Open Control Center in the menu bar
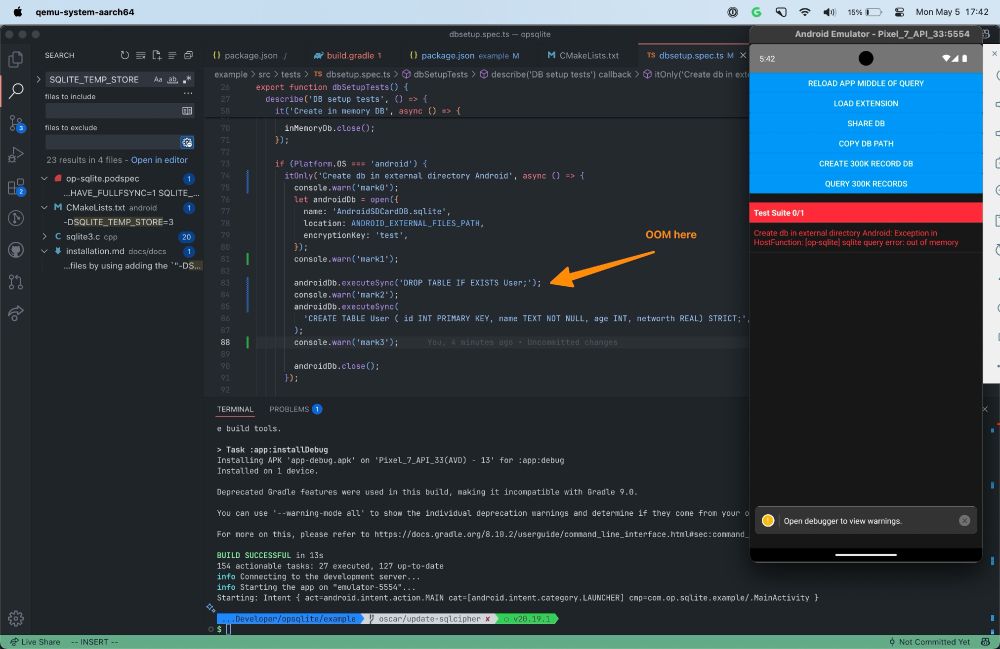1000x649 pixels. tap(899, 11)
